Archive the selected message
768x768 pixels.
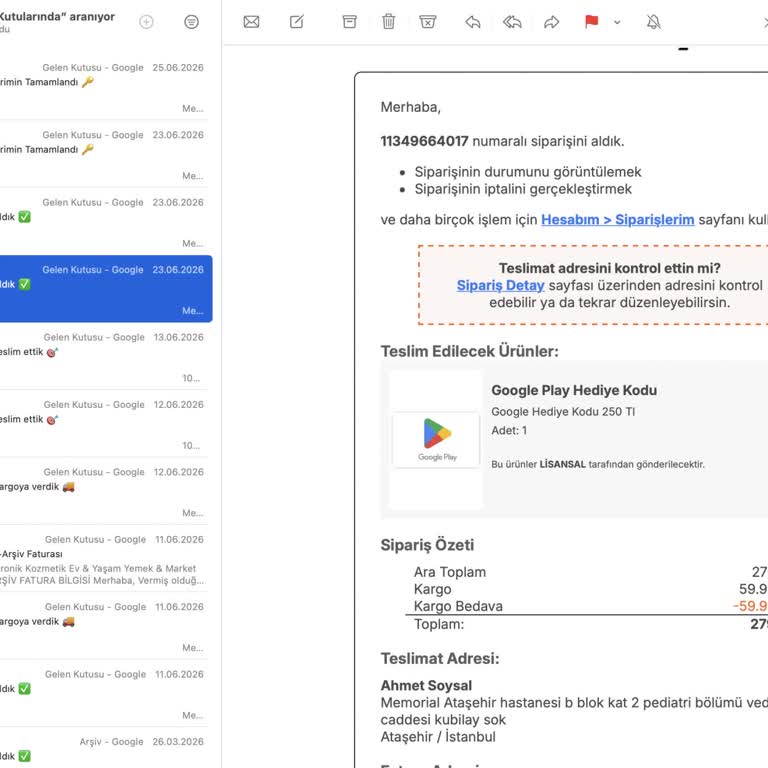click(x=349, y=22)
